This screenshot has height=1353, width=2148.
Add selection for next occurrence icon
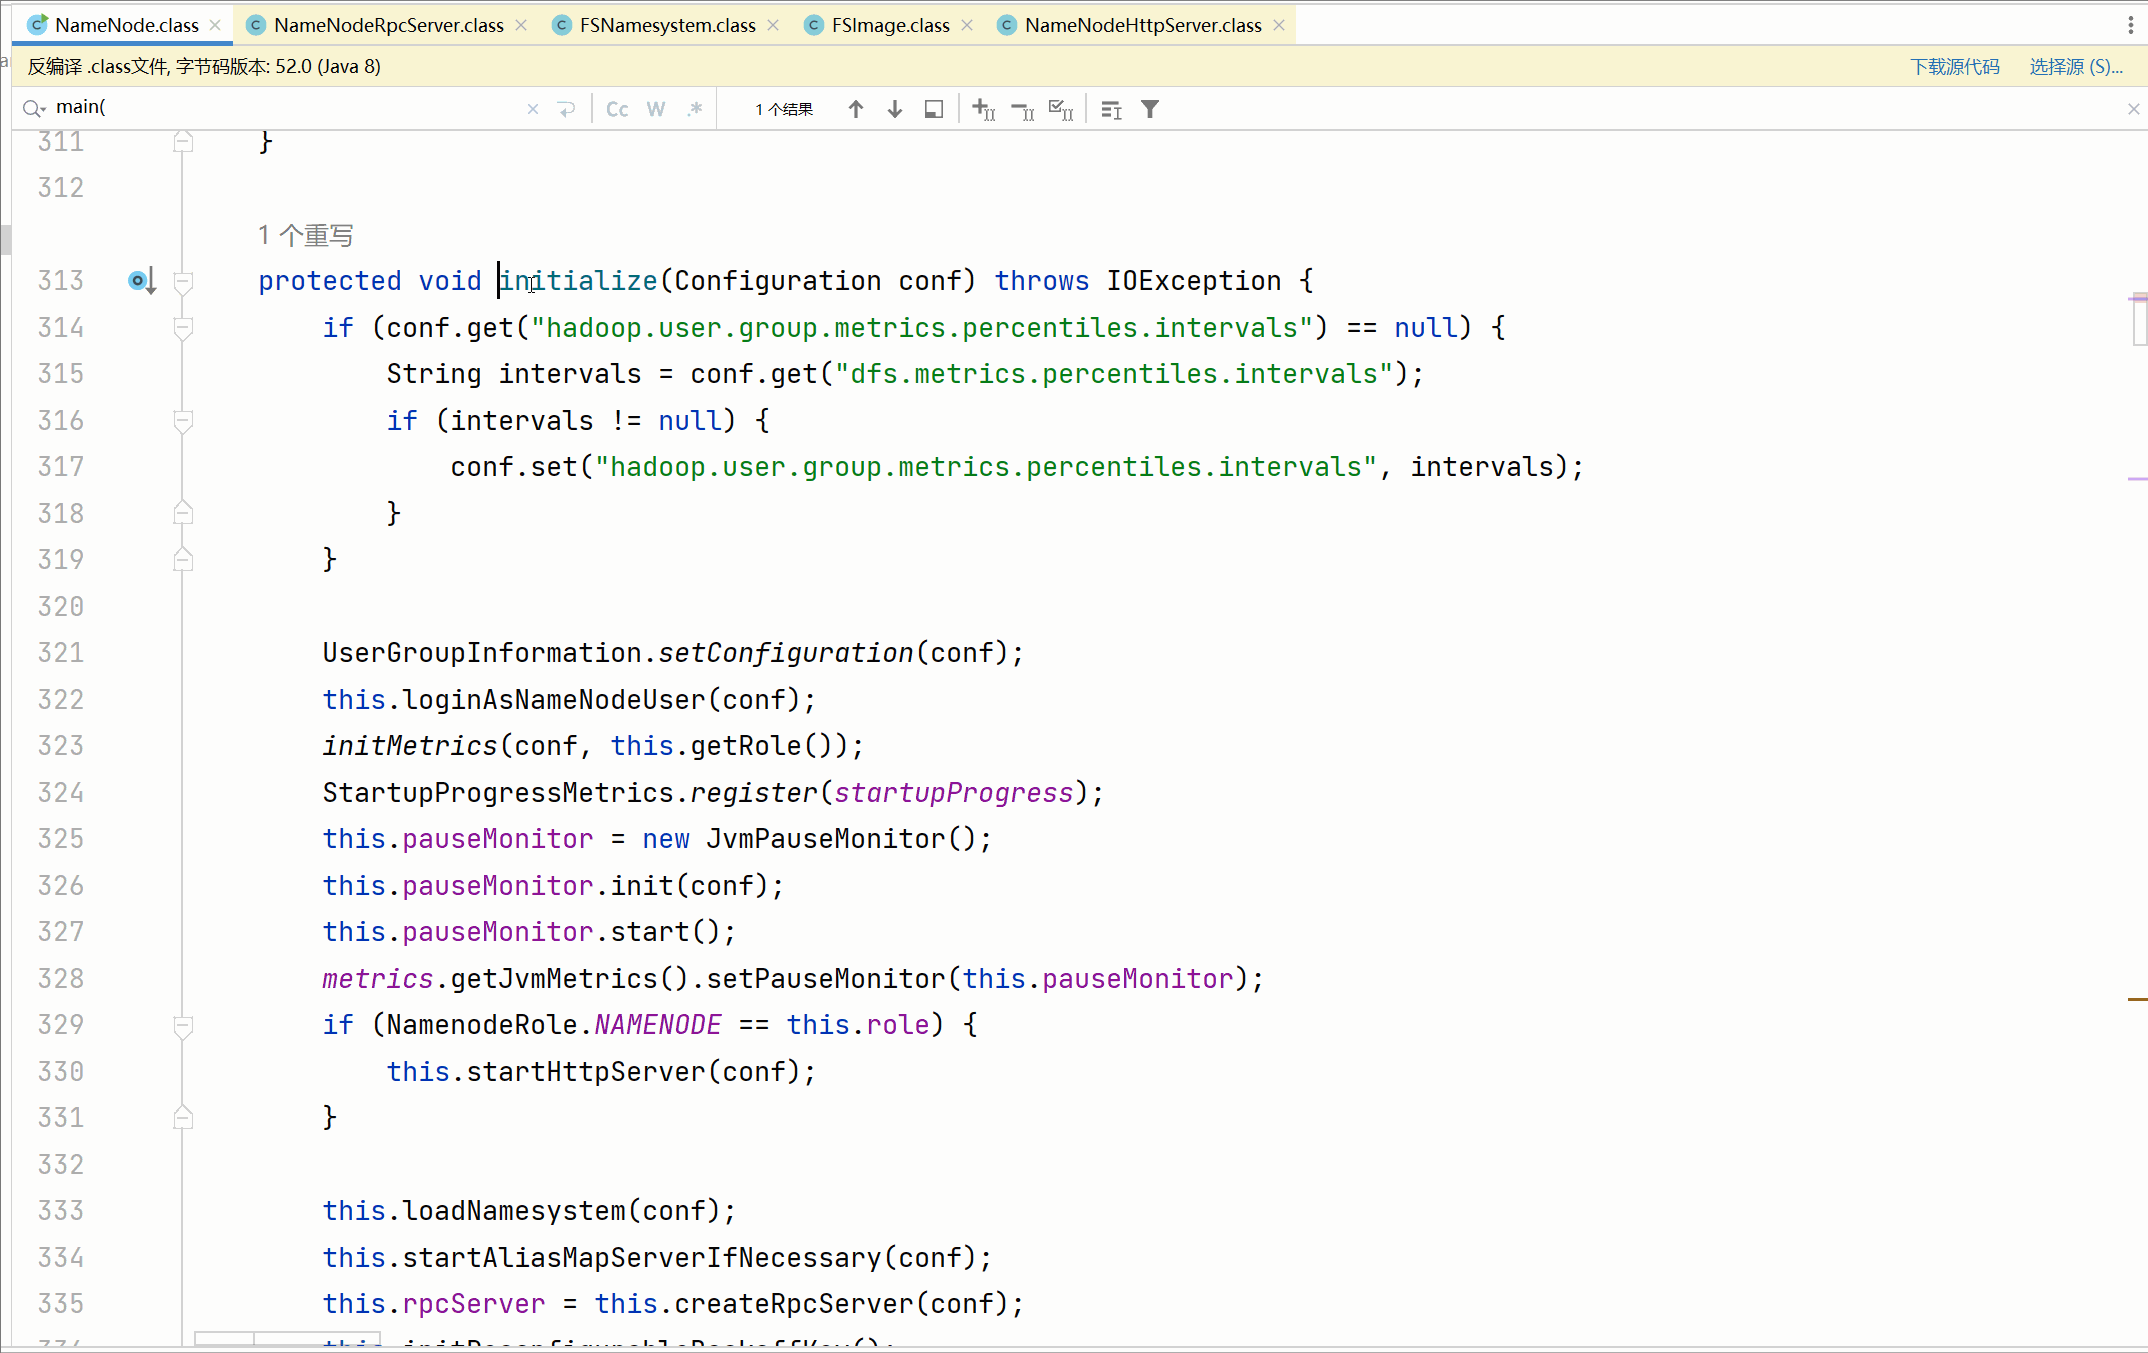coord(984,109)
